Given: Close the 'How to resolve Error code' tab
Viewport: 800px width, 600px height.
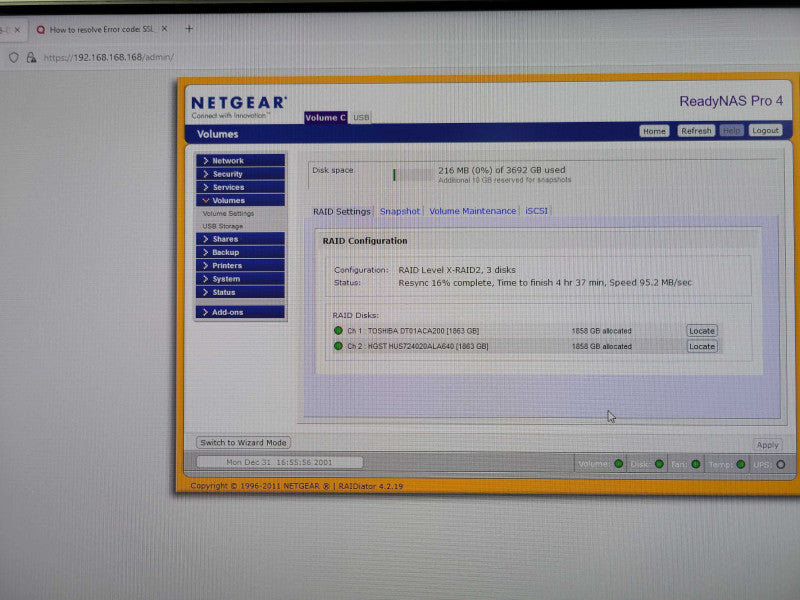Looking at the screenshot, I should 164,29.
